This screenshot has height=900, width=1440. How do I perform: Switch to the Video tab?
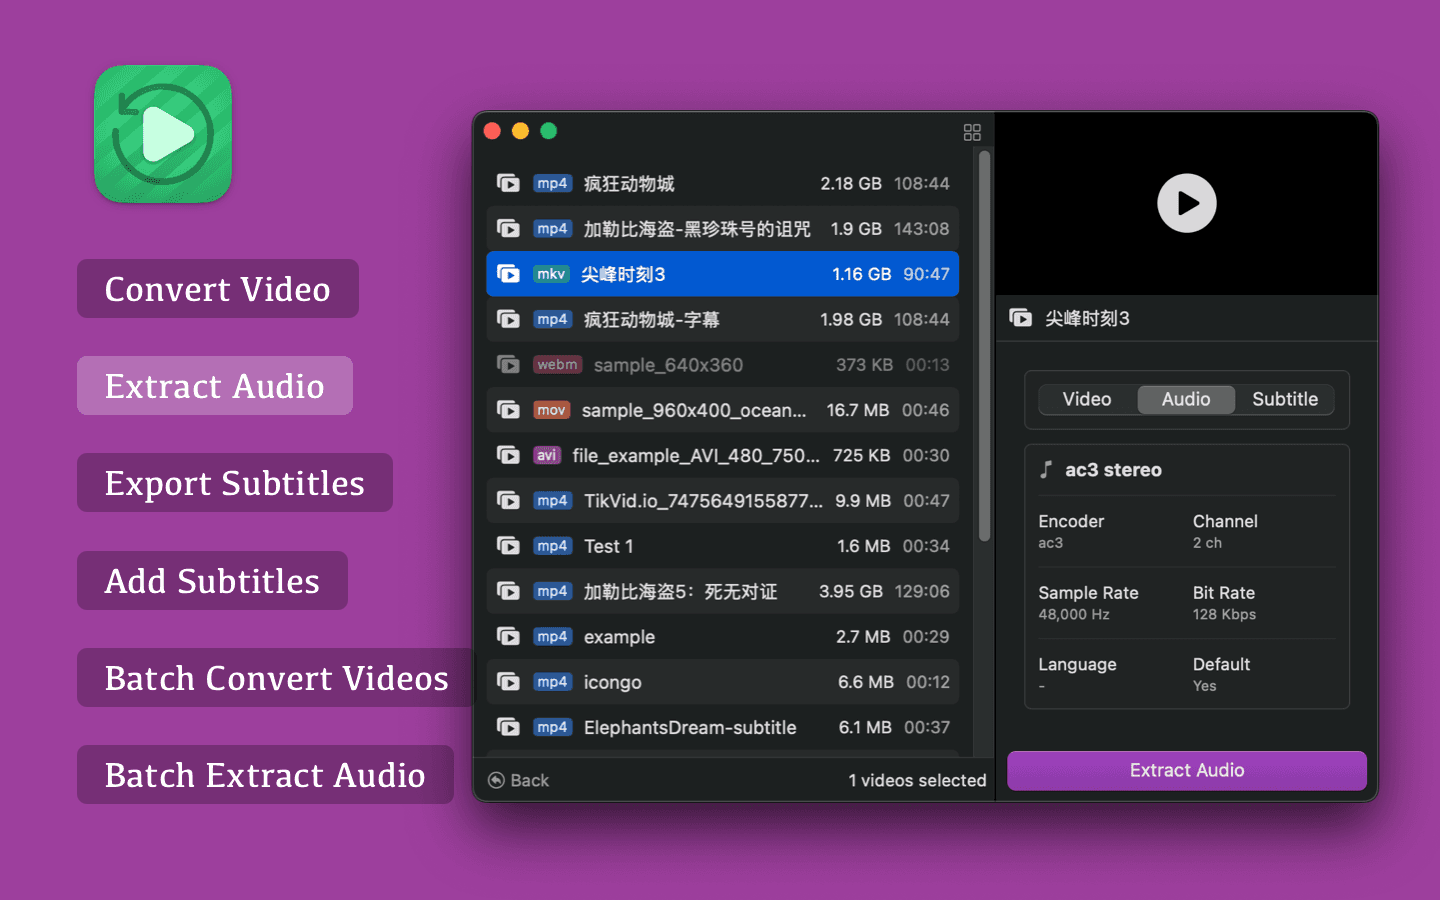point(1086,399)
